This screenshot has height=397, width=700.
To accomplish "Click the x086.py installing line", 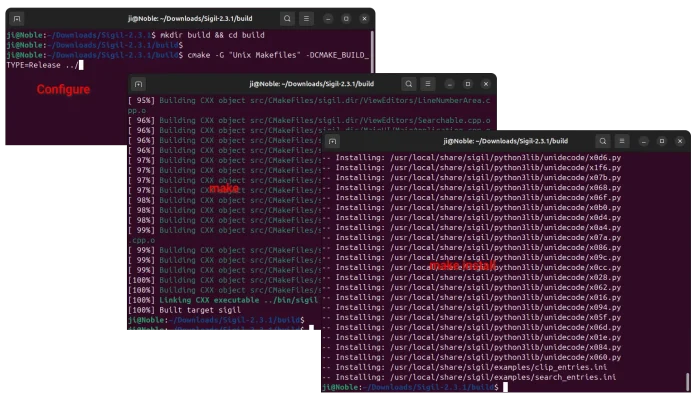I will tap(471, 247).
